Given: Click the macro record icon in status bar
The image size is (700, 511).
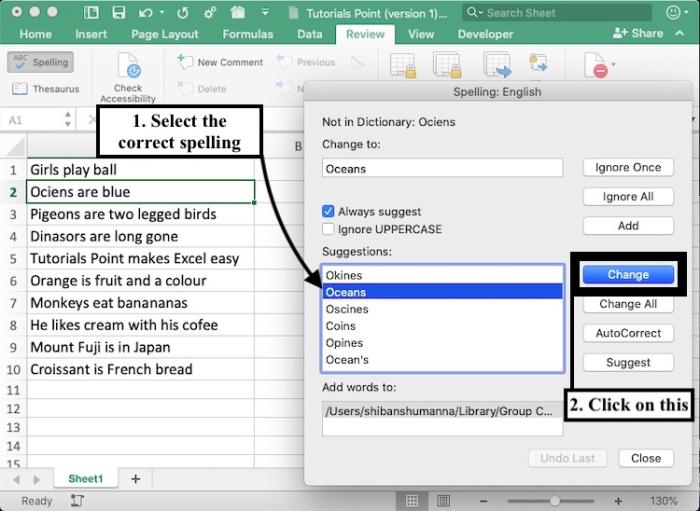Looking at the screenshot, I should pos(78,501).
